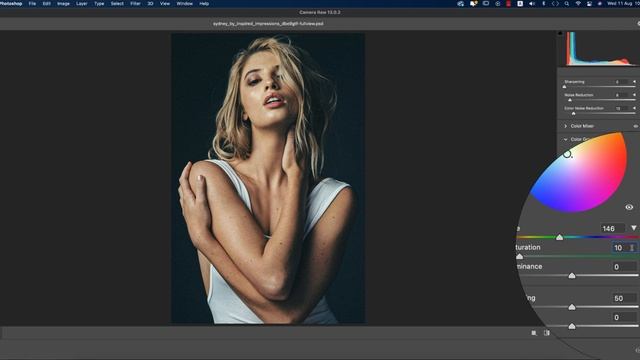Open the View menu

[x=165, y=4]
